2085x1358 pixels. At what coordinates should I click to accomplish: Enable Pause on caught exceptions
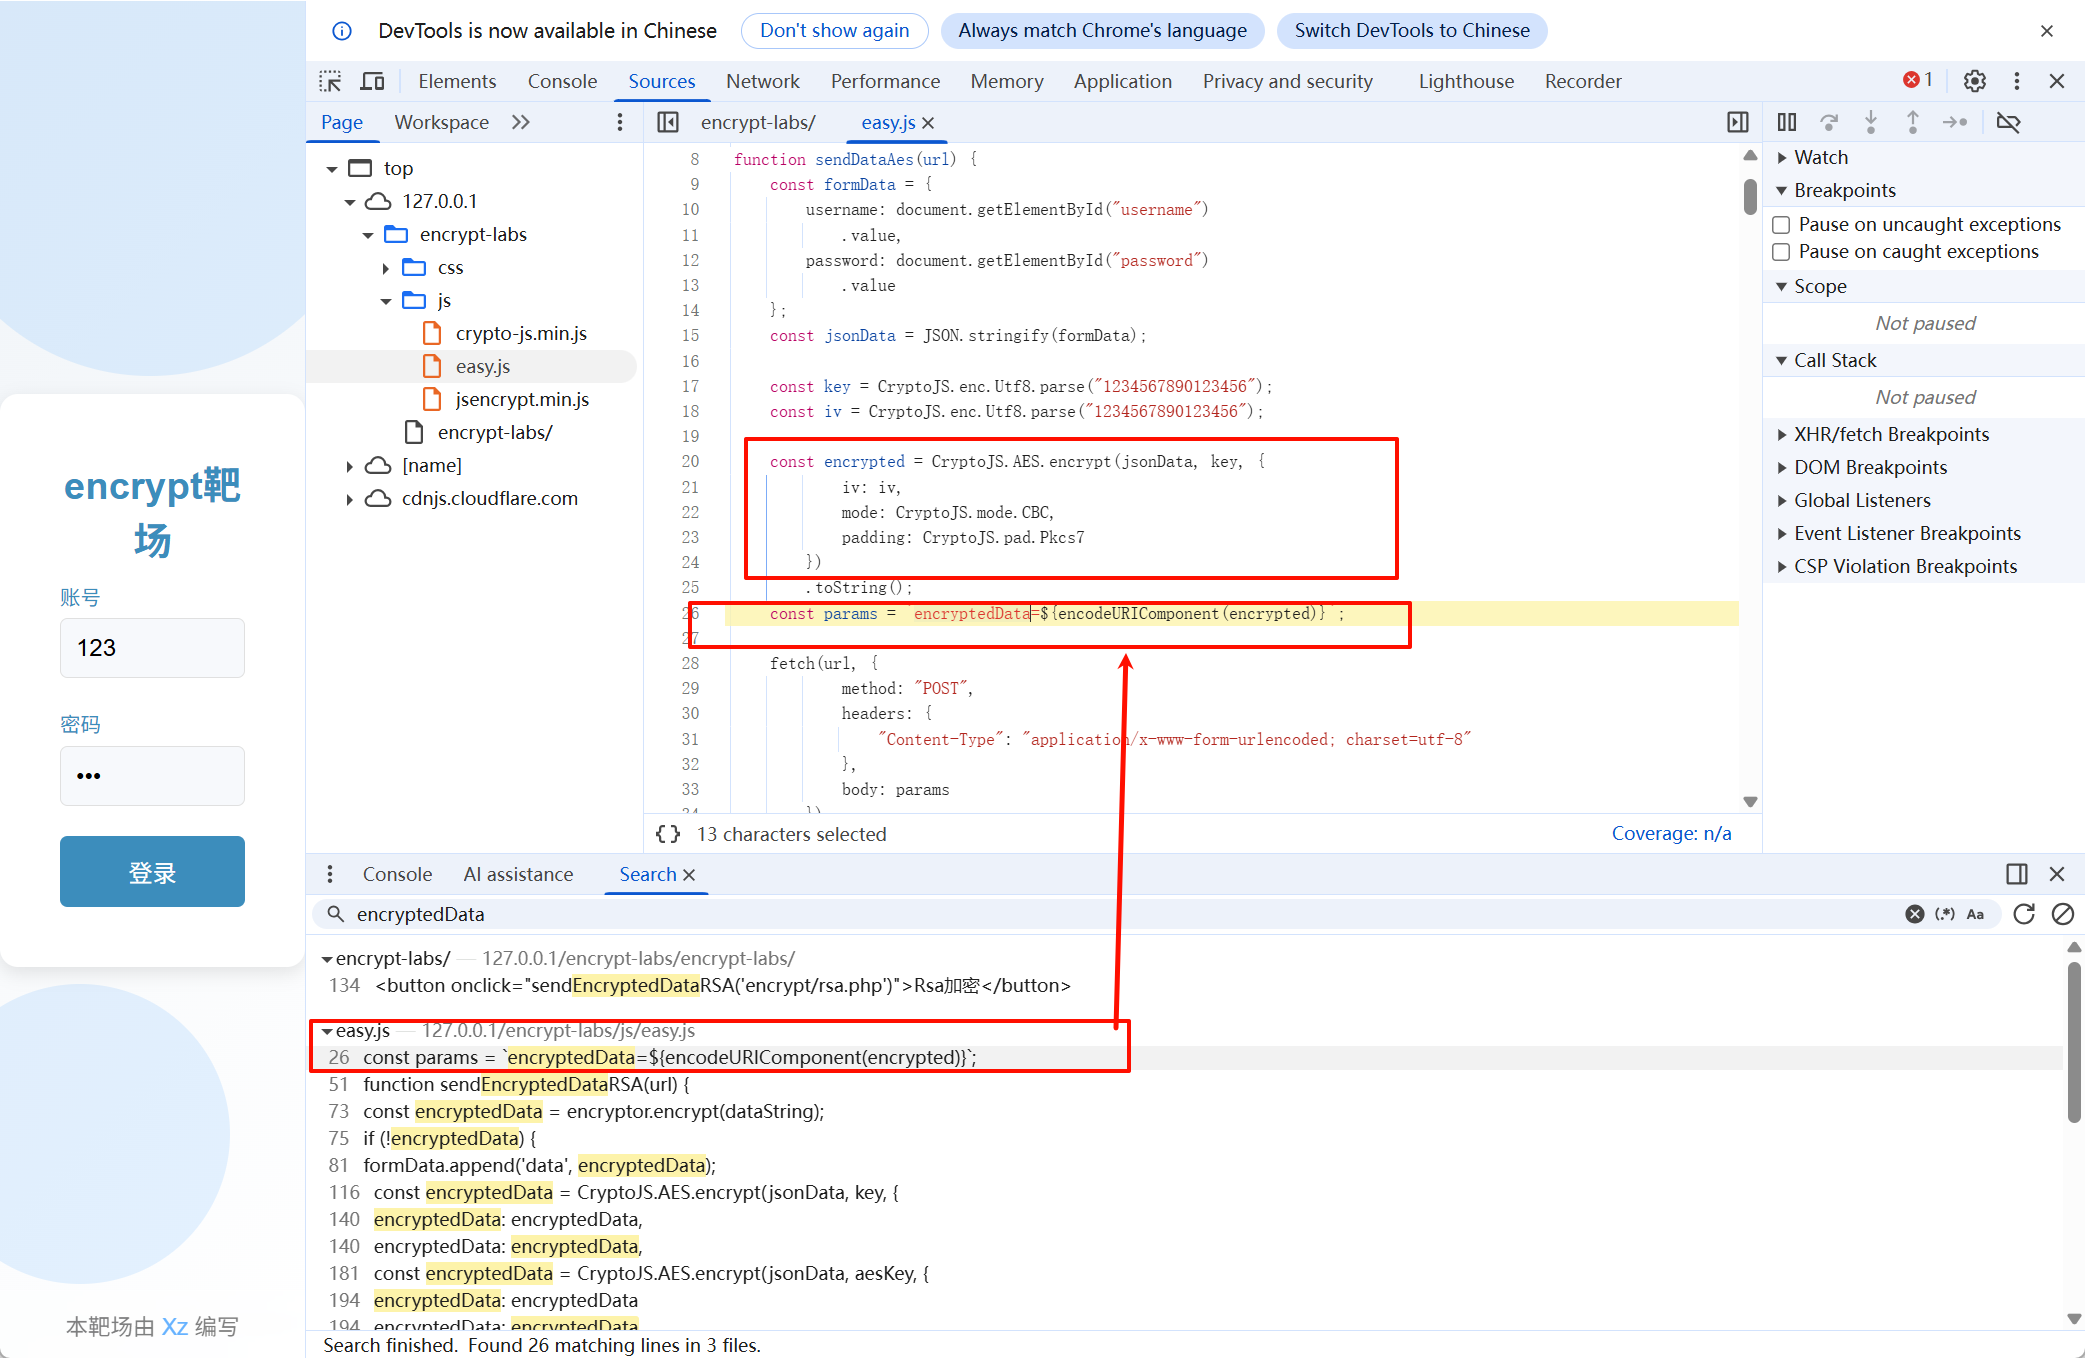(1781, 252)
